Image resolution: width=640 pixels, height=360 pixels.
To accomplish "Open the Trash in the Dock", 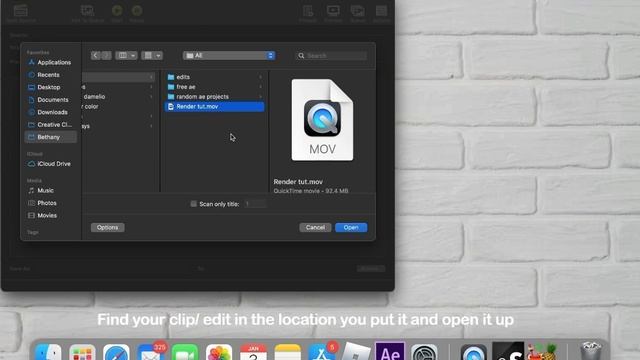I will 591,352.
